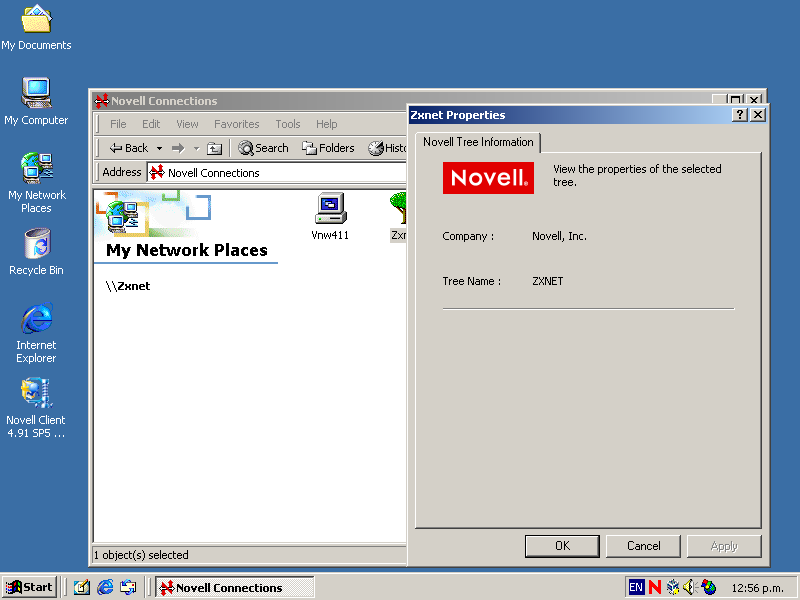Open the Edit menu
The height and width of the screenshot is (600, 800).
(151, 124)
